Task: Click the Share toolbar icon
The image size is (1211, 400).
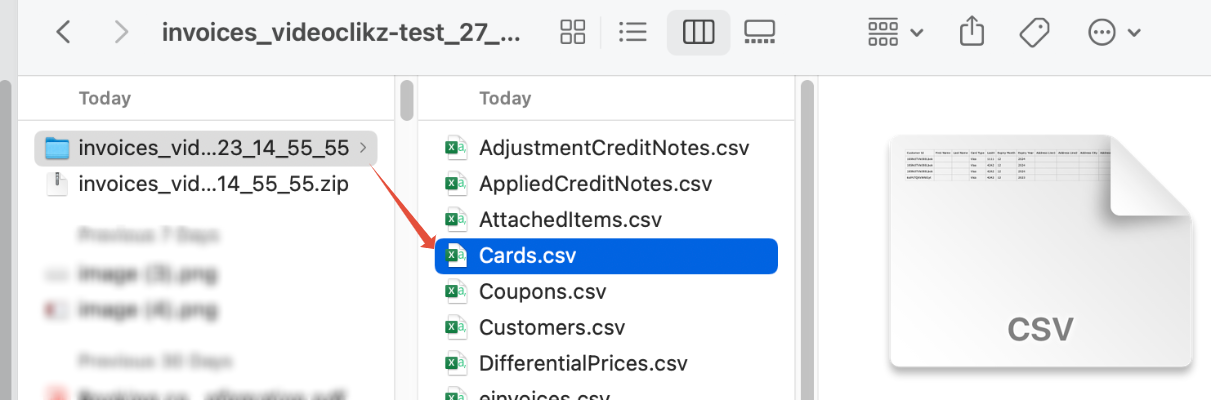Action: [x=972, y=32]
